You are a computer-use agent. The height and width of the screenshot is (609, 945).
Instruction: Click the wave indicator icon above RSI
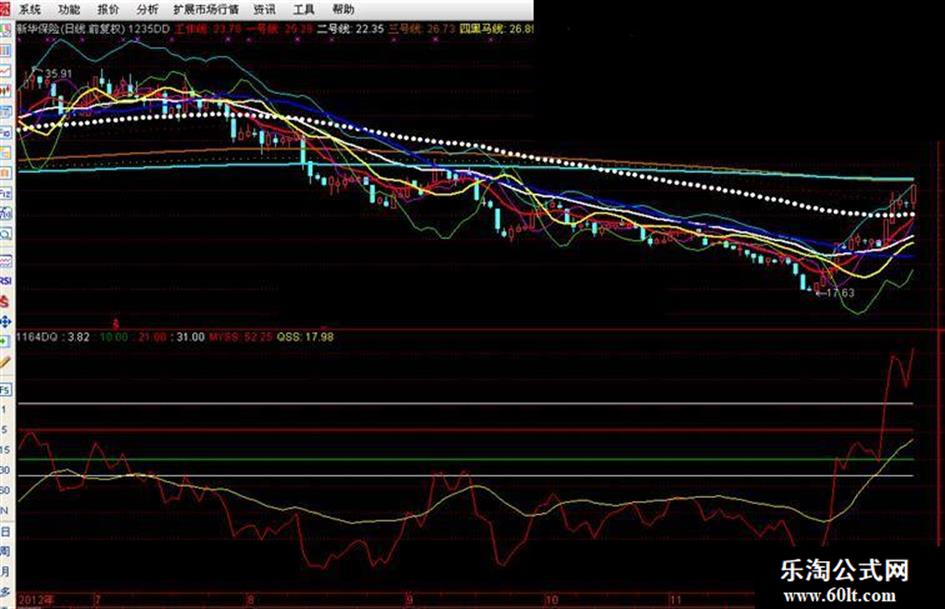pyautogui.click(x=5, y=261)
